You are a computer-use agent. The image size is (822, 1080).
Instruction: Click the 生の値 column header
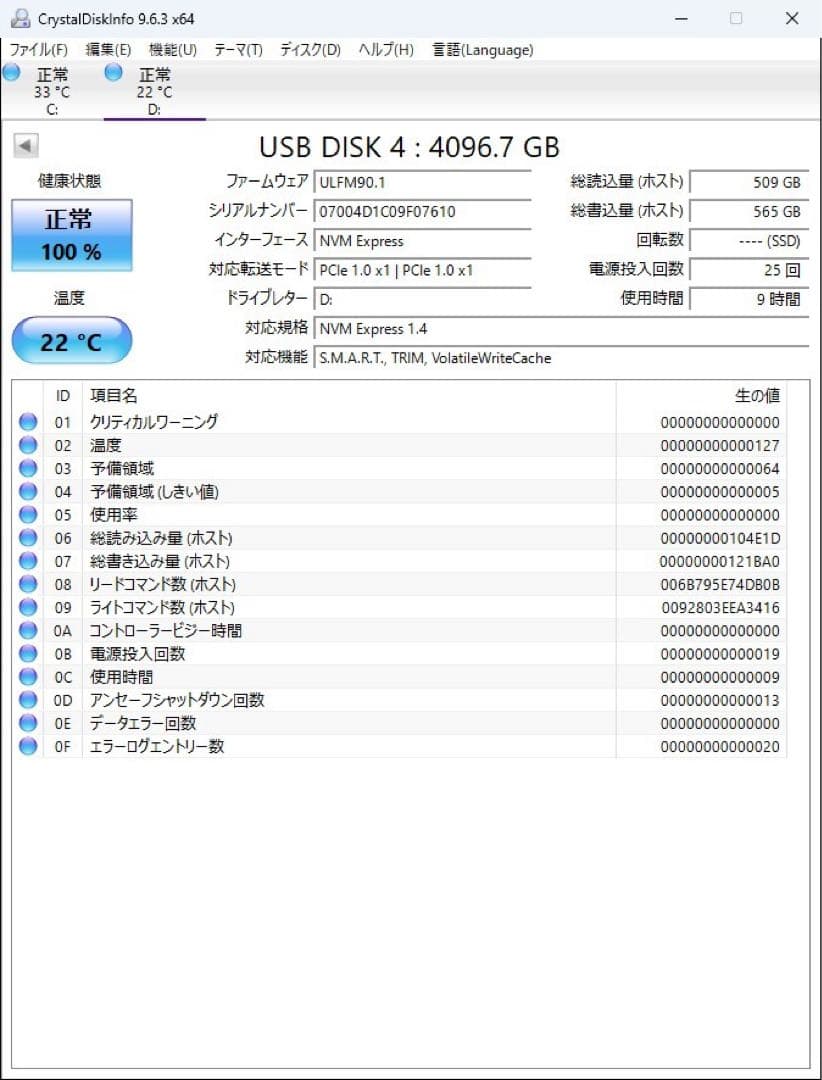701,395
